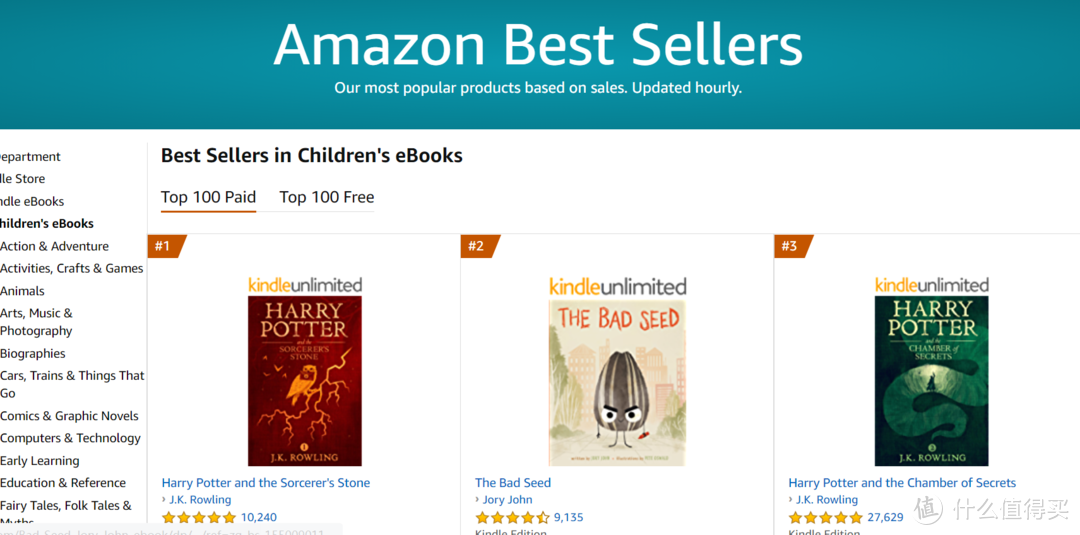Open The Bad Seed book cover
This screenshot has height=535, width=1080.
(x=617, y=382)
